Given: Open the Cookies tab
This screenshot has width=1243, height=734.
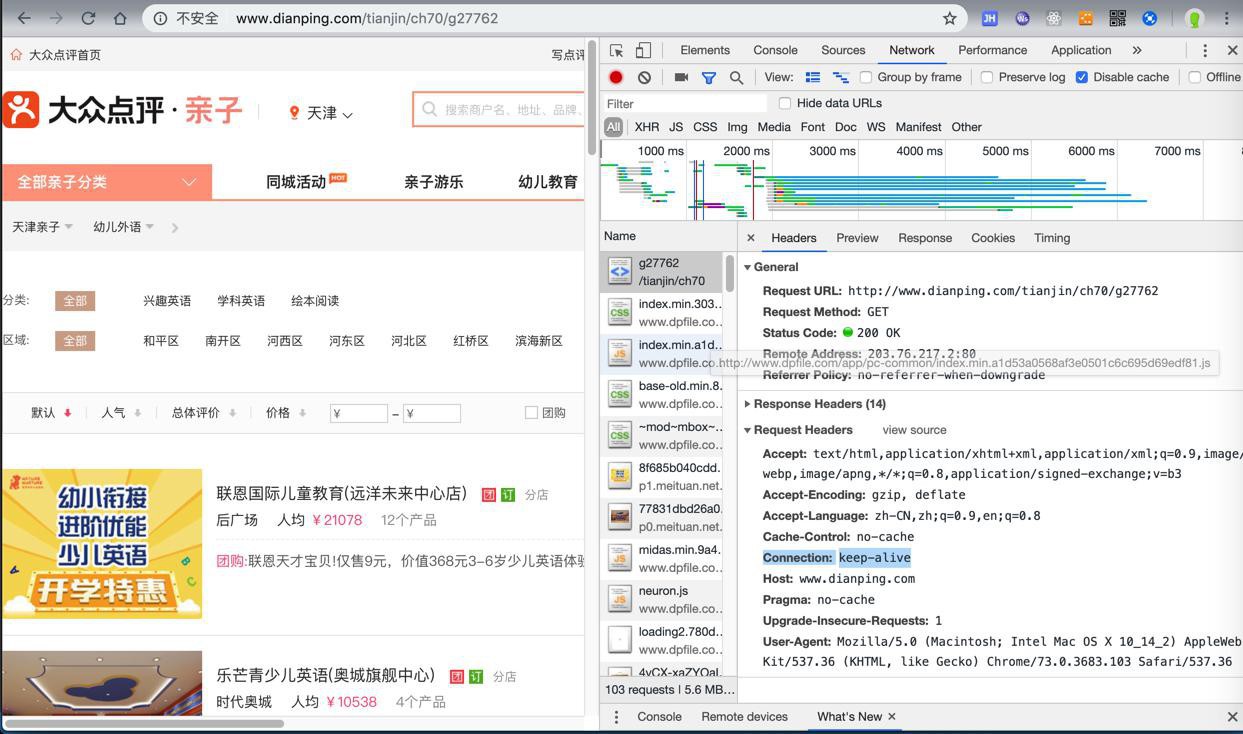Looking at the screenshot, I should 993,238.
